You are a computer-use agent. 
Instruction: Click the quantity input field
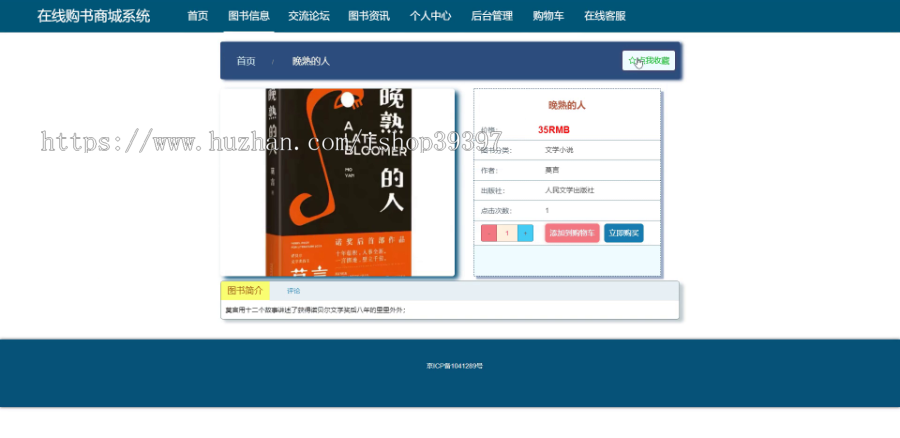[x=507, y=233]
